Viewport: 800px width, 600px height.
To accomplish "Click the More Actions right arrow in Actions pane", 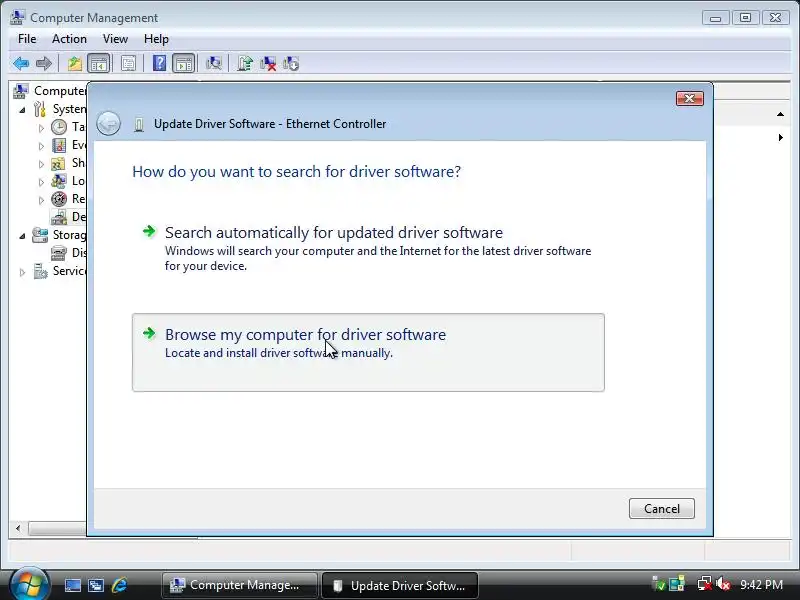I will 781,137.
